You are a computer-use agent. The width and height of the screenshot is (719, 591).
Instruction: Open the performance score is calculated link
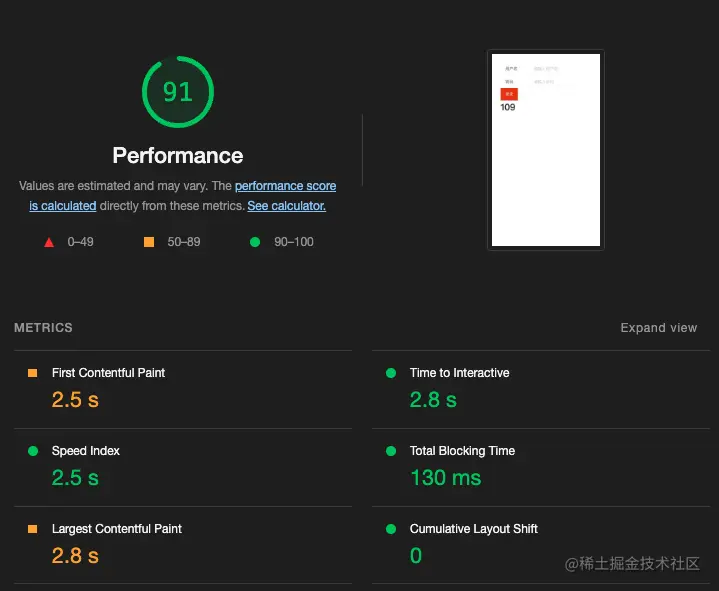pyautogui.click(x=285, y=186)
